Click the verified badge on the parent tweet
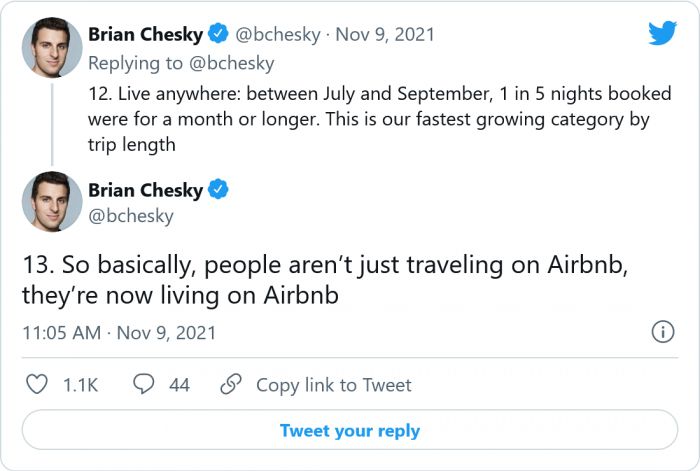Image resolution: width=700 pixels, height=471 pixels. pyautogui.click(x=219, y=35)
